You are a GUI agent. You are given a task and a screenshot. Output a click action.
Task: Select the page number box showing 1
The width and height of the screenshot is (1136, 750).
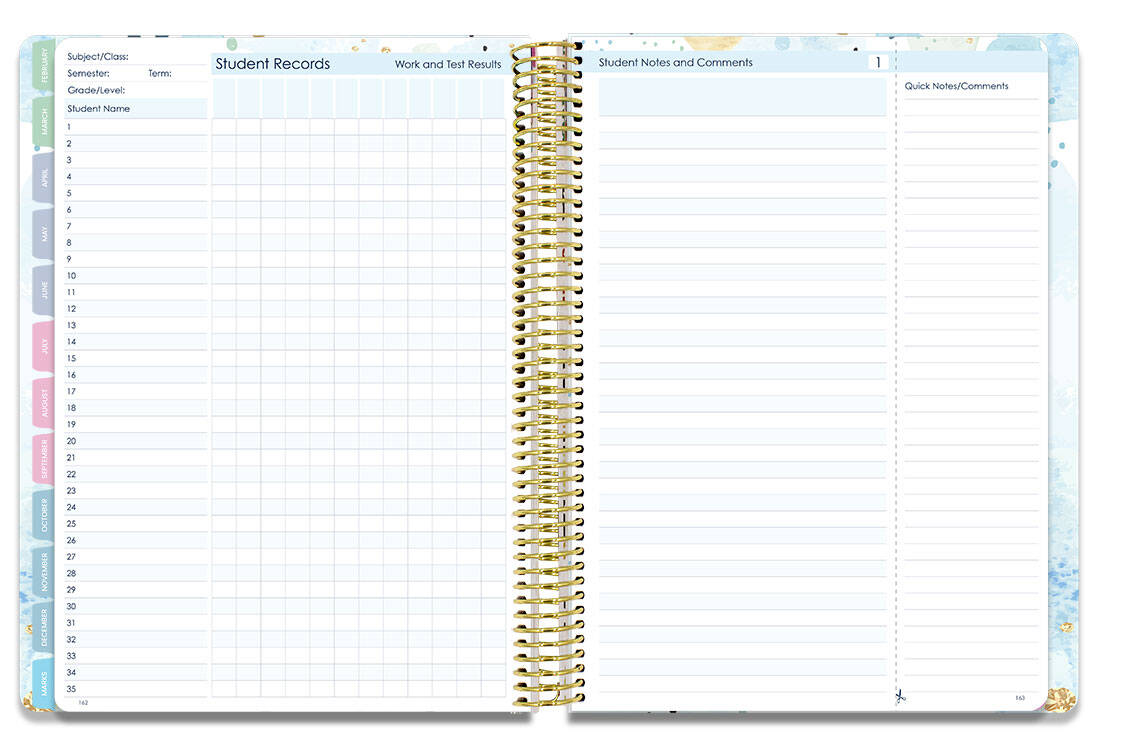pyautogui.click(x=878, y=61)
